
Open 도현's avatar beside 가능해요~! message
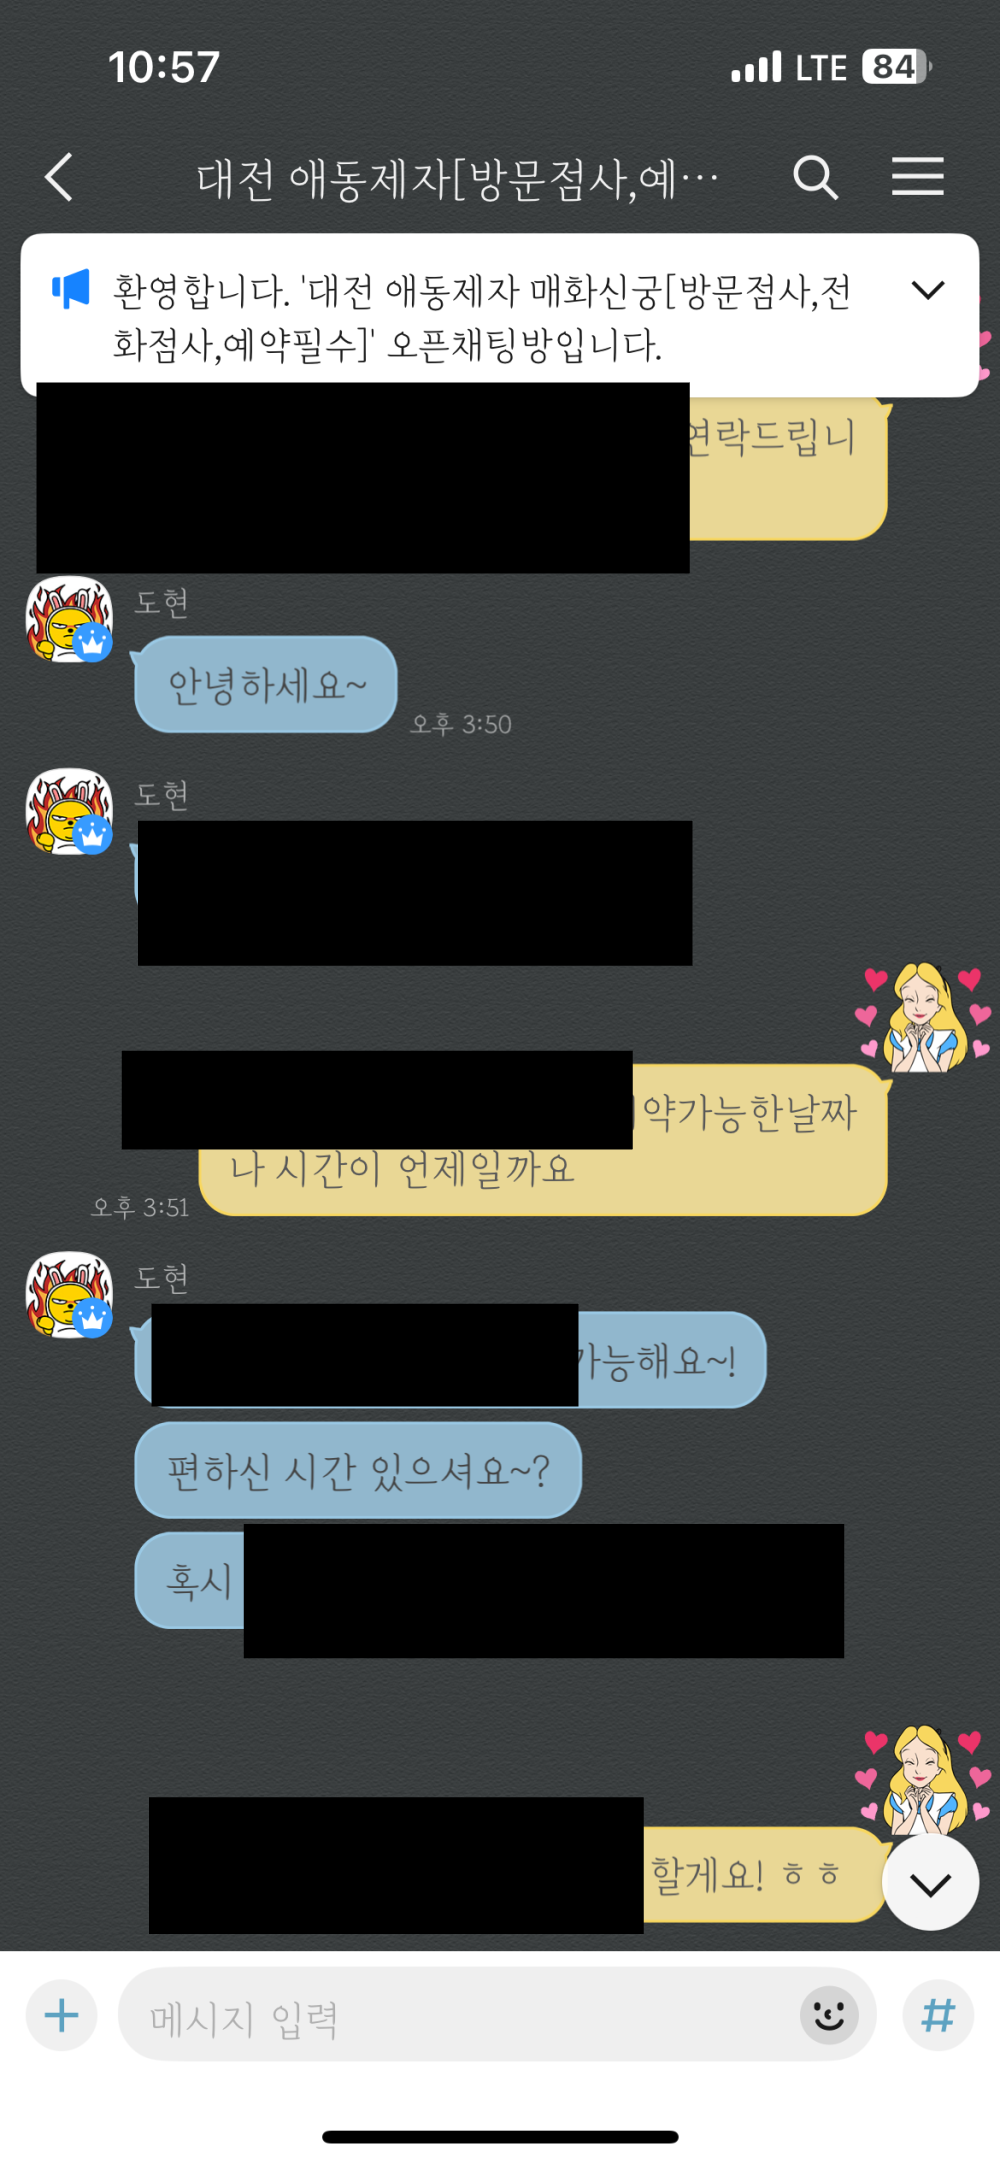coord(69,1295)
